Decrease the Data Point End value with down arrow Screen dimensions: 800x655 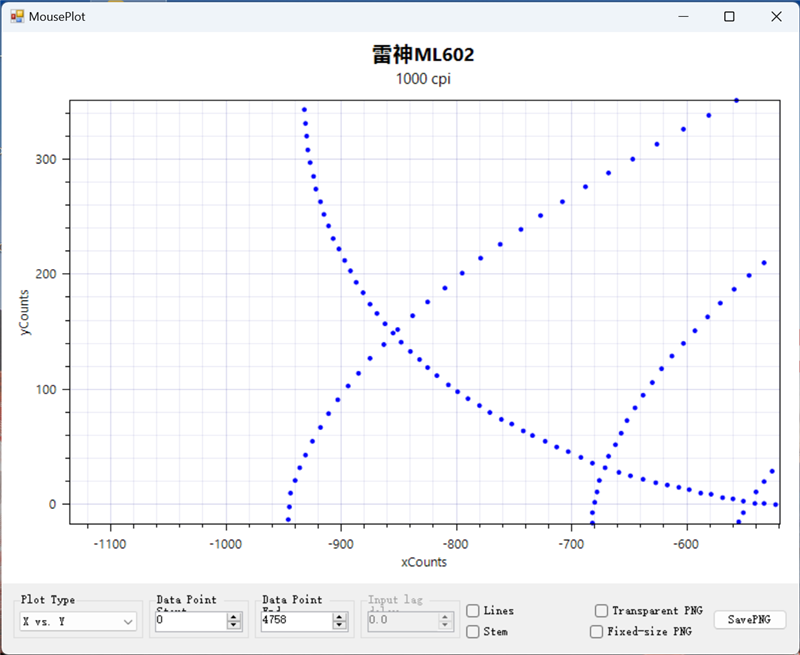(x=339, y=625)
